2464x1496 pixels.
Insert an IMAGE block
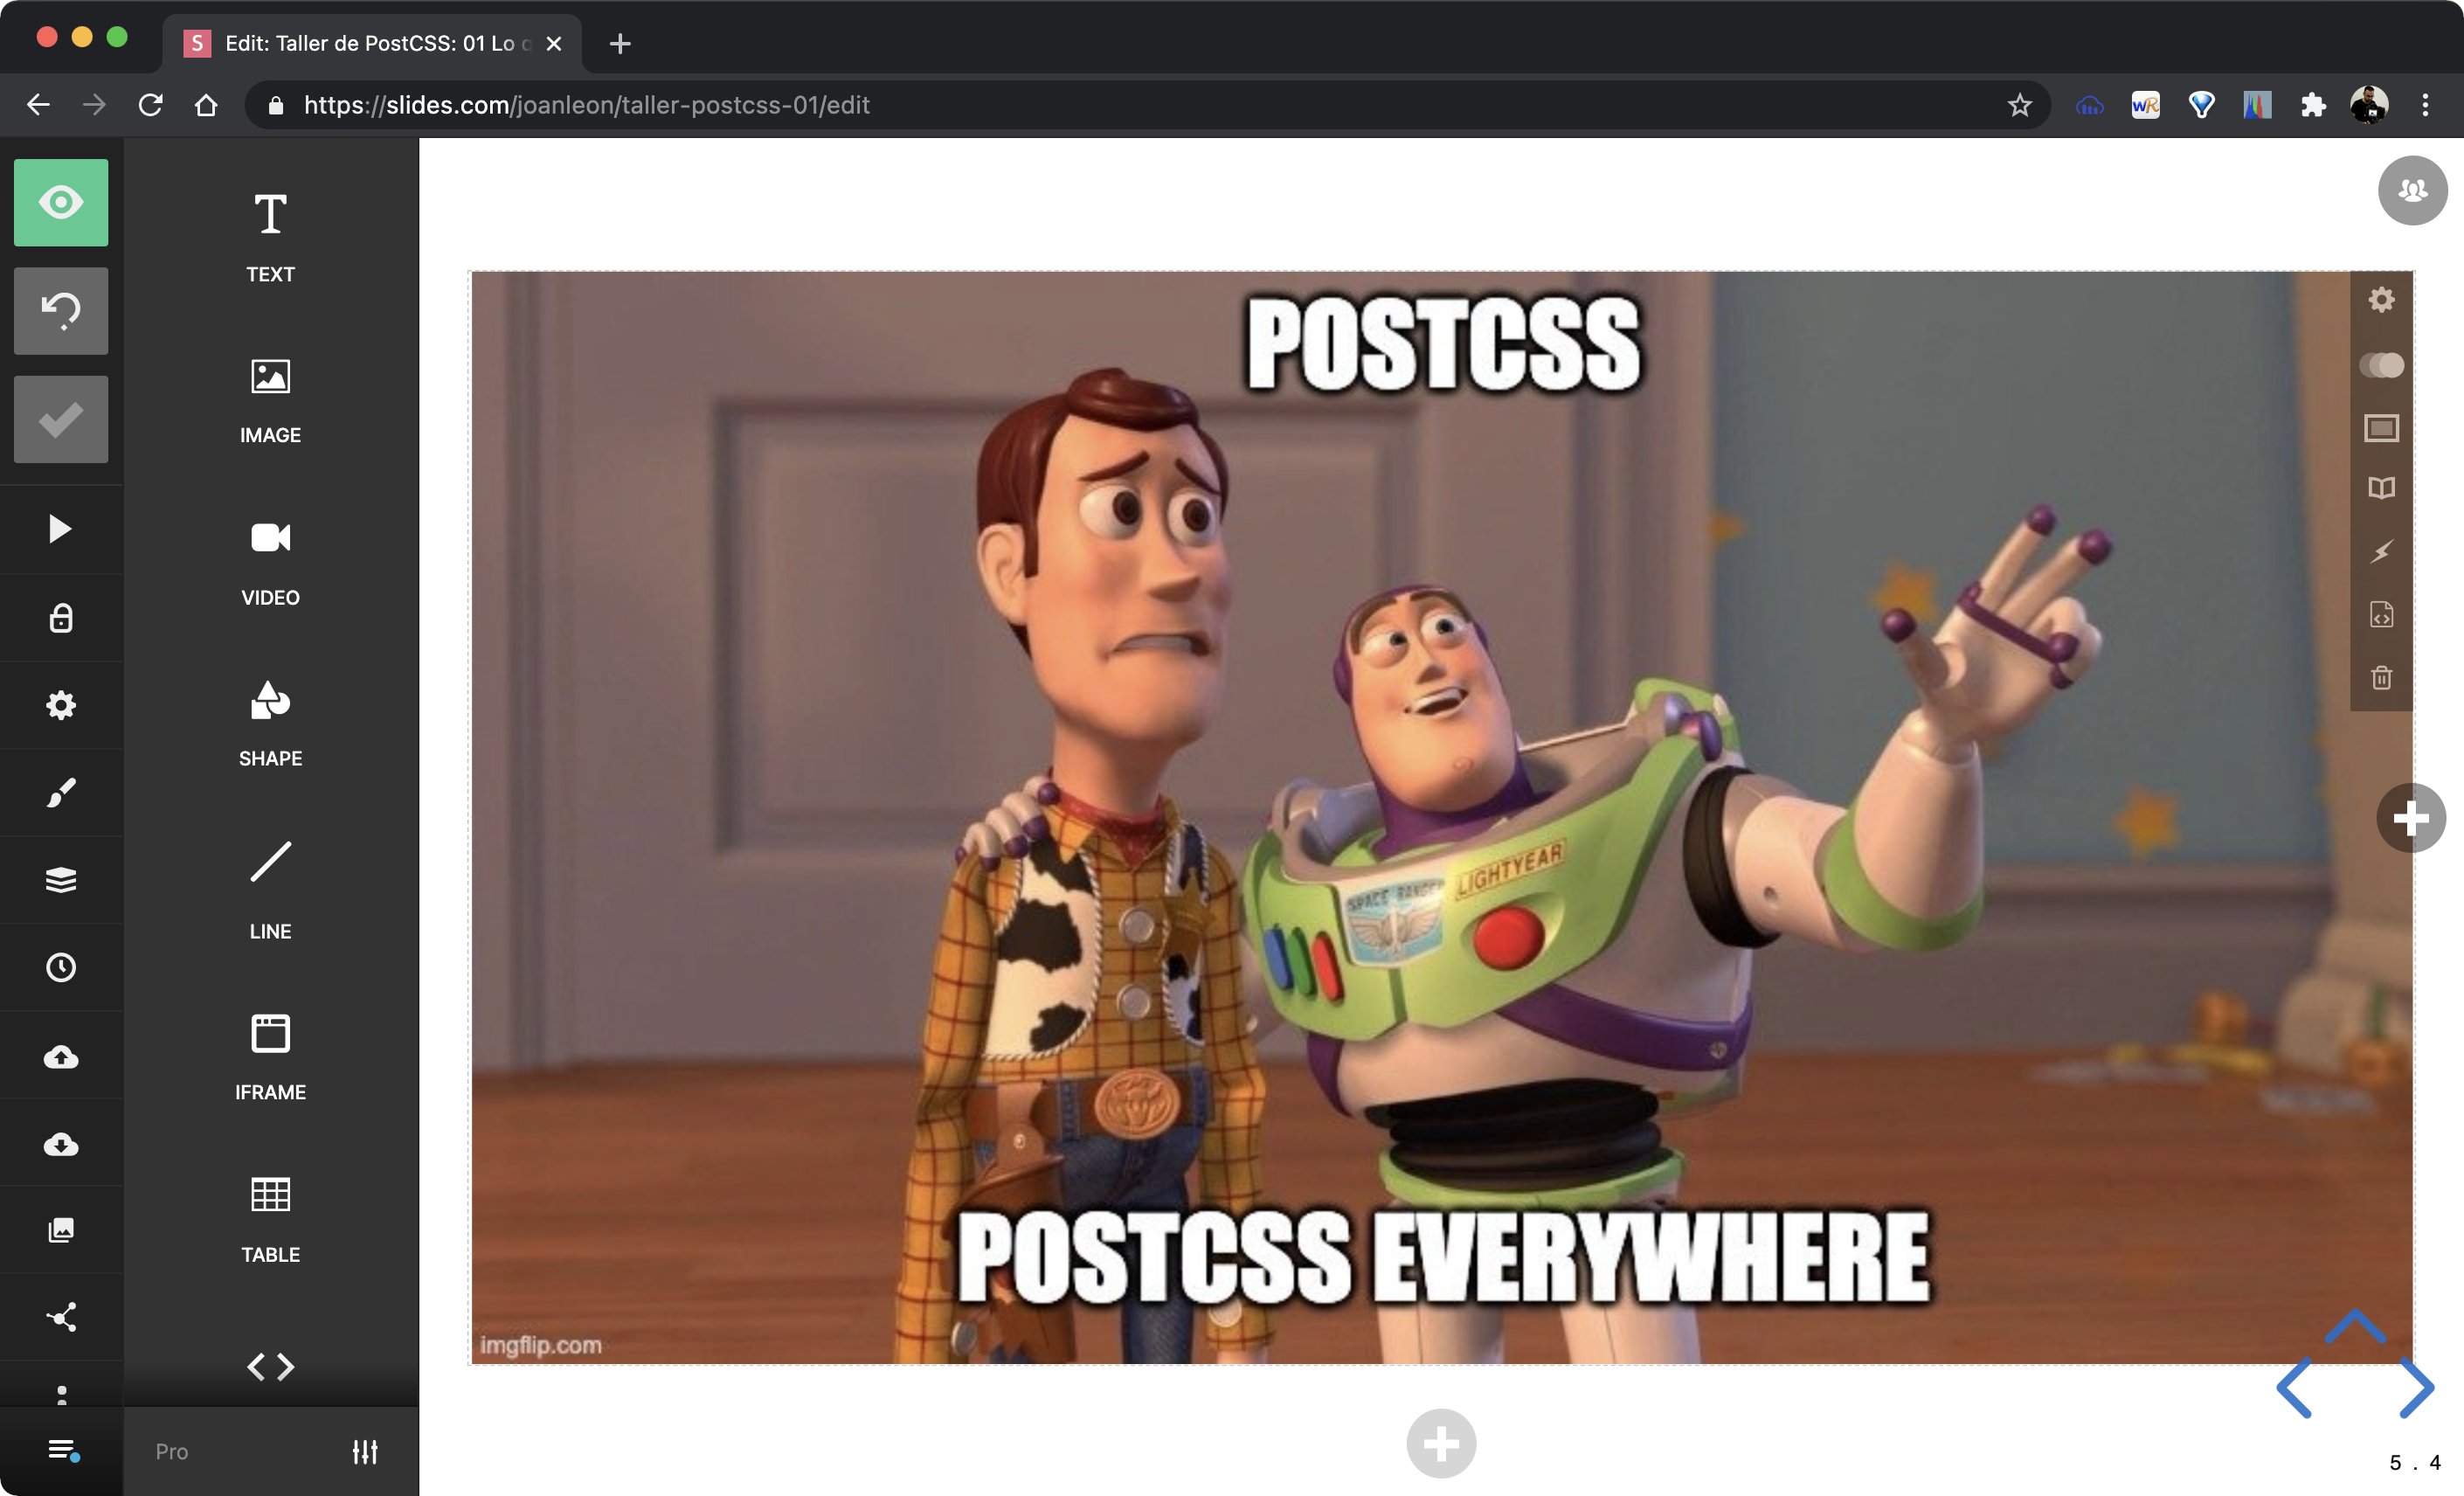[270, 401]
